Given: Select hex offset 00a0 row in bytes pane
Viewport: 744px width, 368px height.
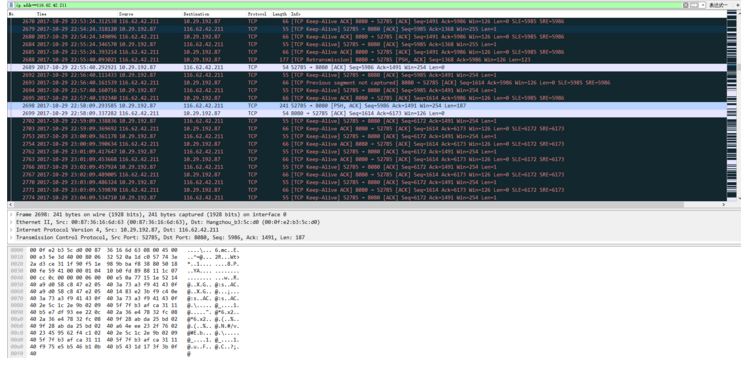Looking at the screenshot, I should (124, 320).
